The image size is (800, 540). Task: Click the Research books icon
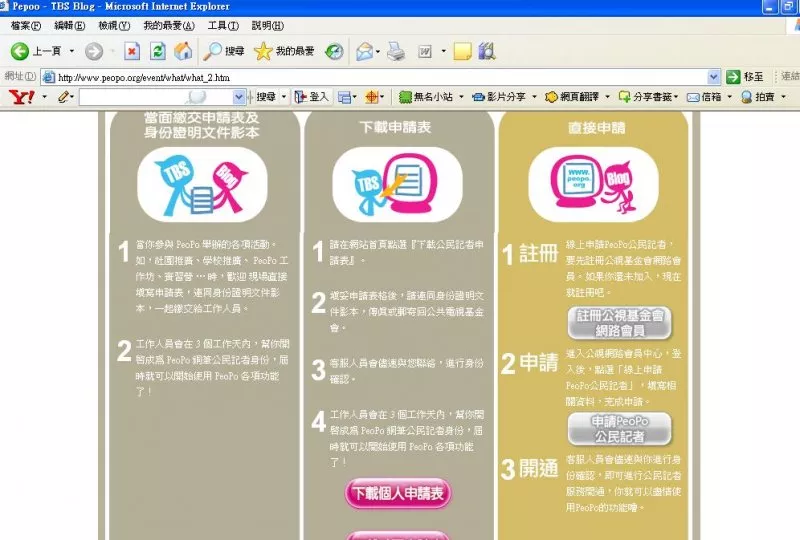coord(487,51)
